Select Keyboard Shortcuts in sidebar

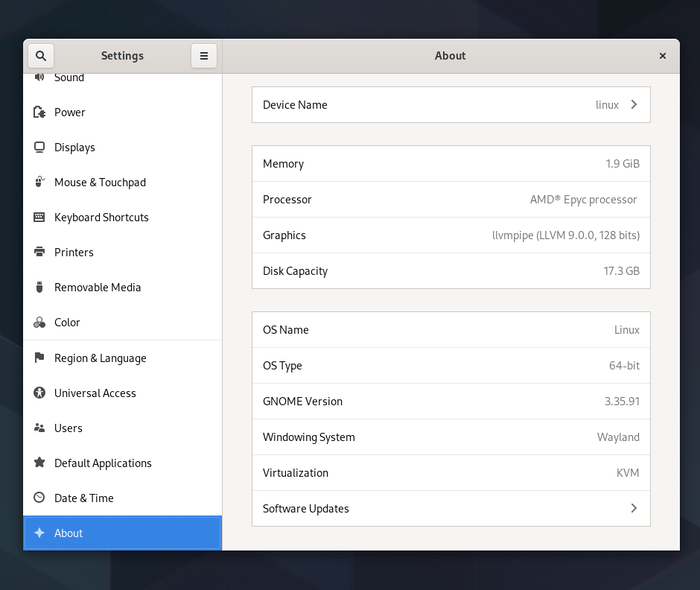click(122, 217)
